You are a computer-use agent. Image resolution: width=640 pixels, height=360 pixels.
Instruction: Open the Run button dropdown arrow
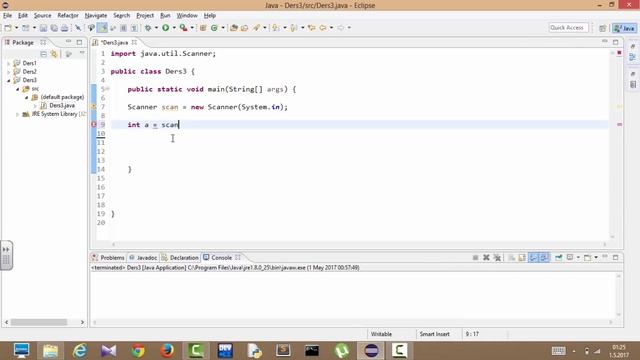coord(174,28)
